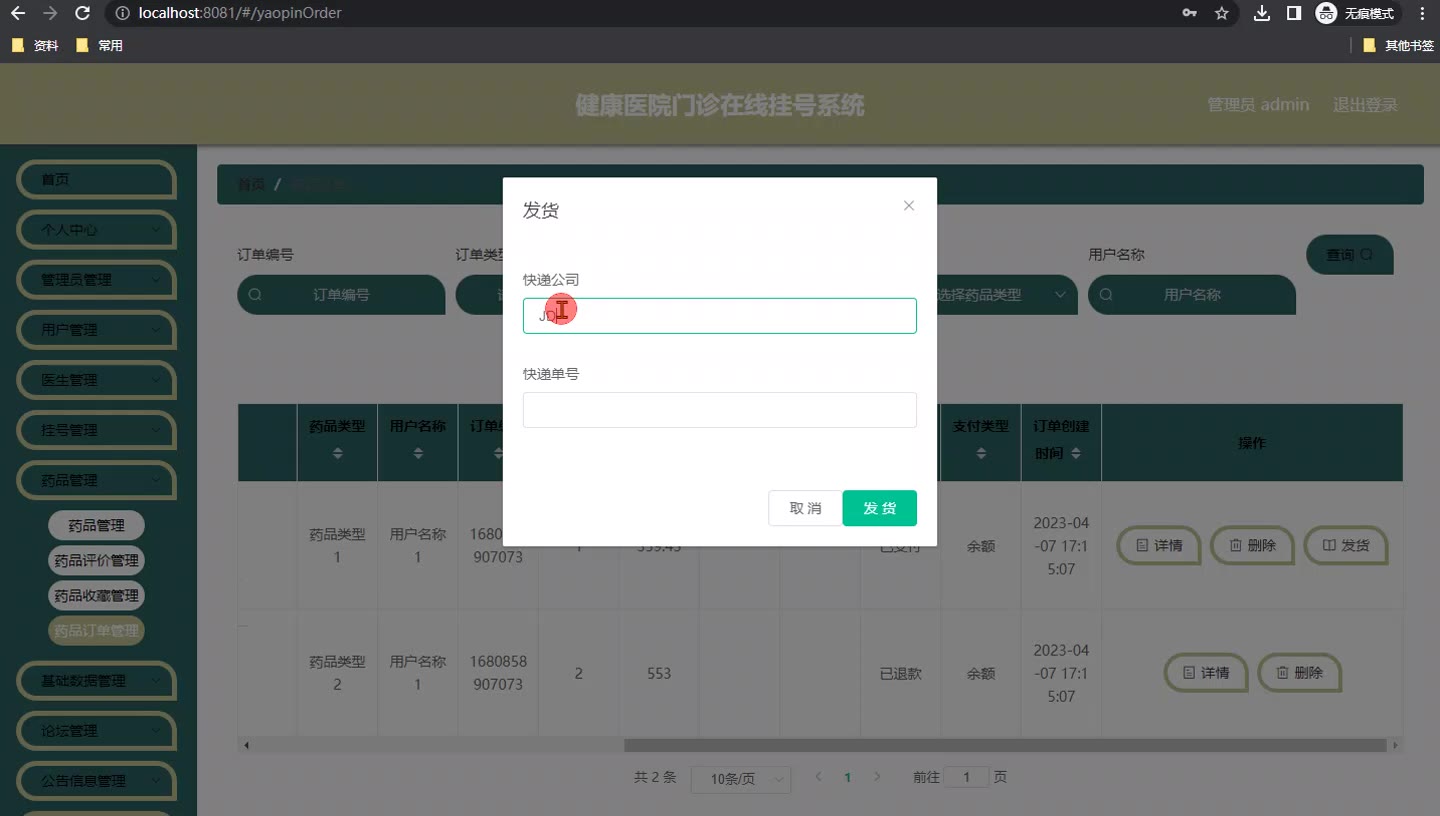Open 首页 in sidebar
This screenshot has height=816, width=1440.
point(96,180)
